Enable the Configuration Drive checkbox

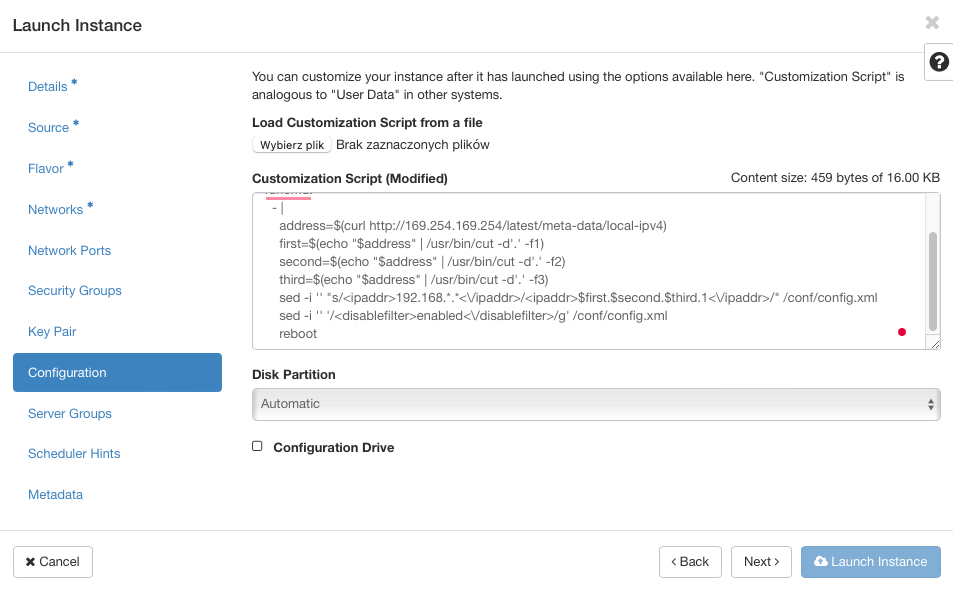coord(257,447)
